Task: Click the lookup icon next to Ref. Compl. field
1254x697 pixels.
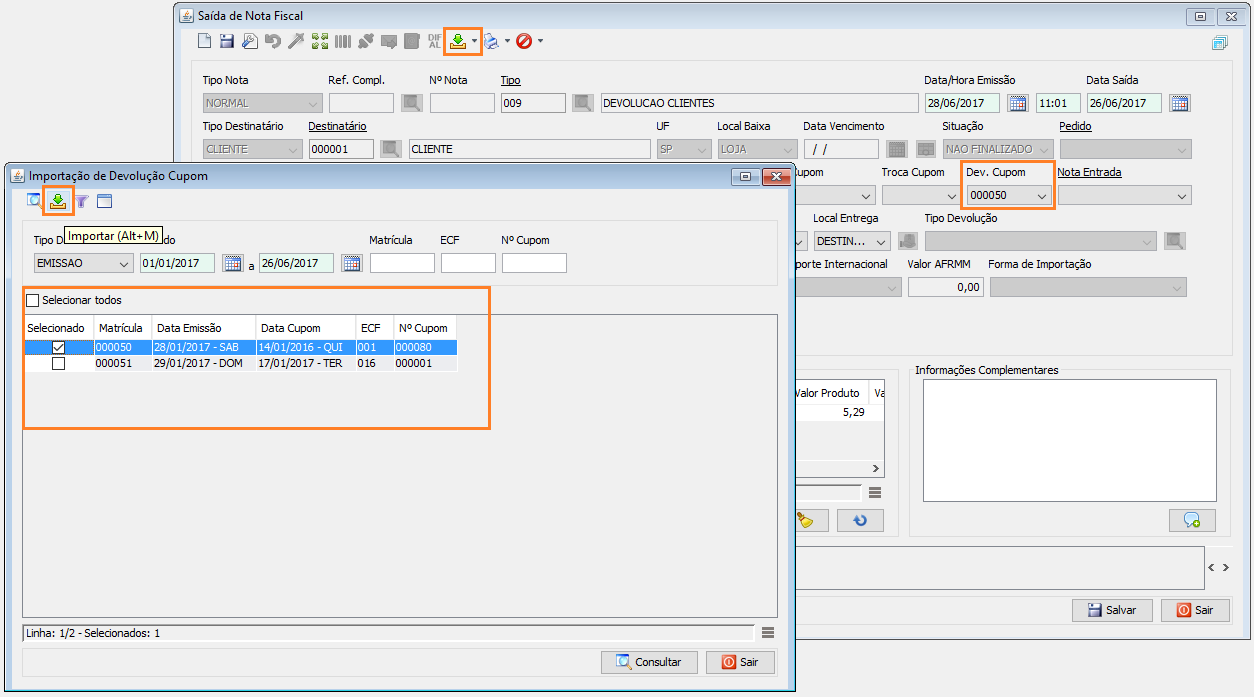Action: point(412,102)
